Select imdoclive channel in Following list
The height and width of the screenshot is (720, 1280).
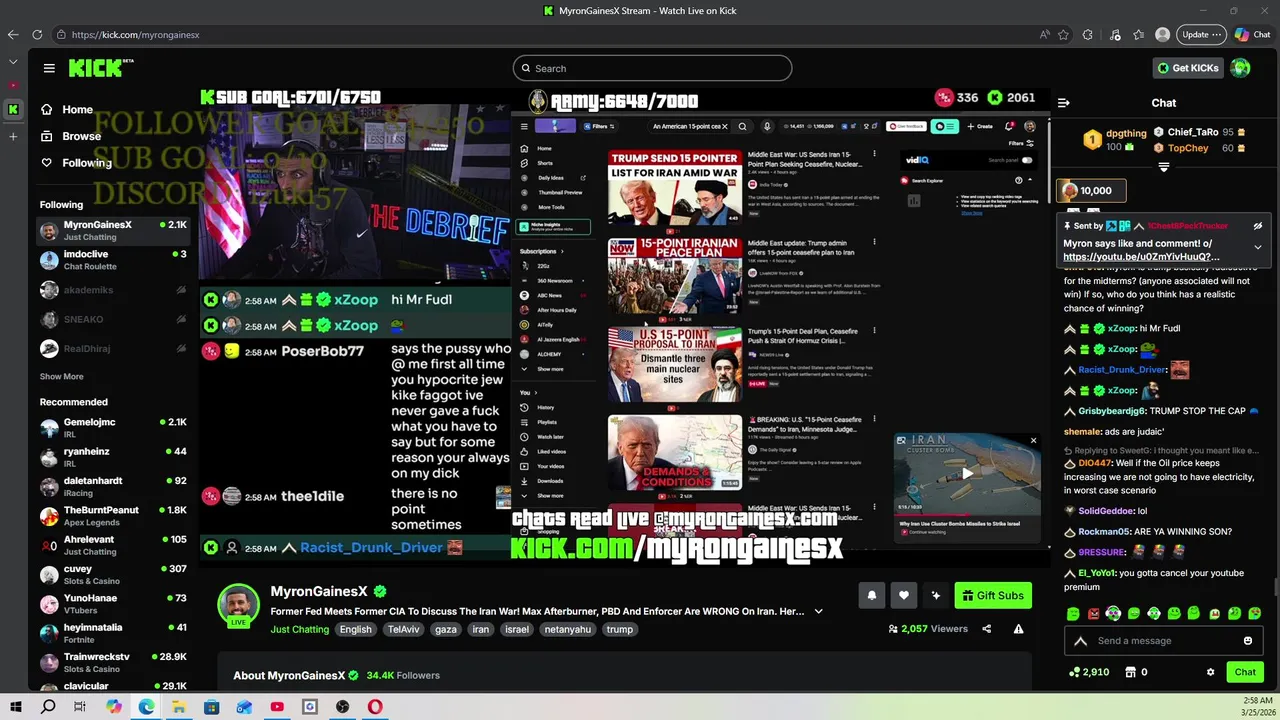pos(112,260)
